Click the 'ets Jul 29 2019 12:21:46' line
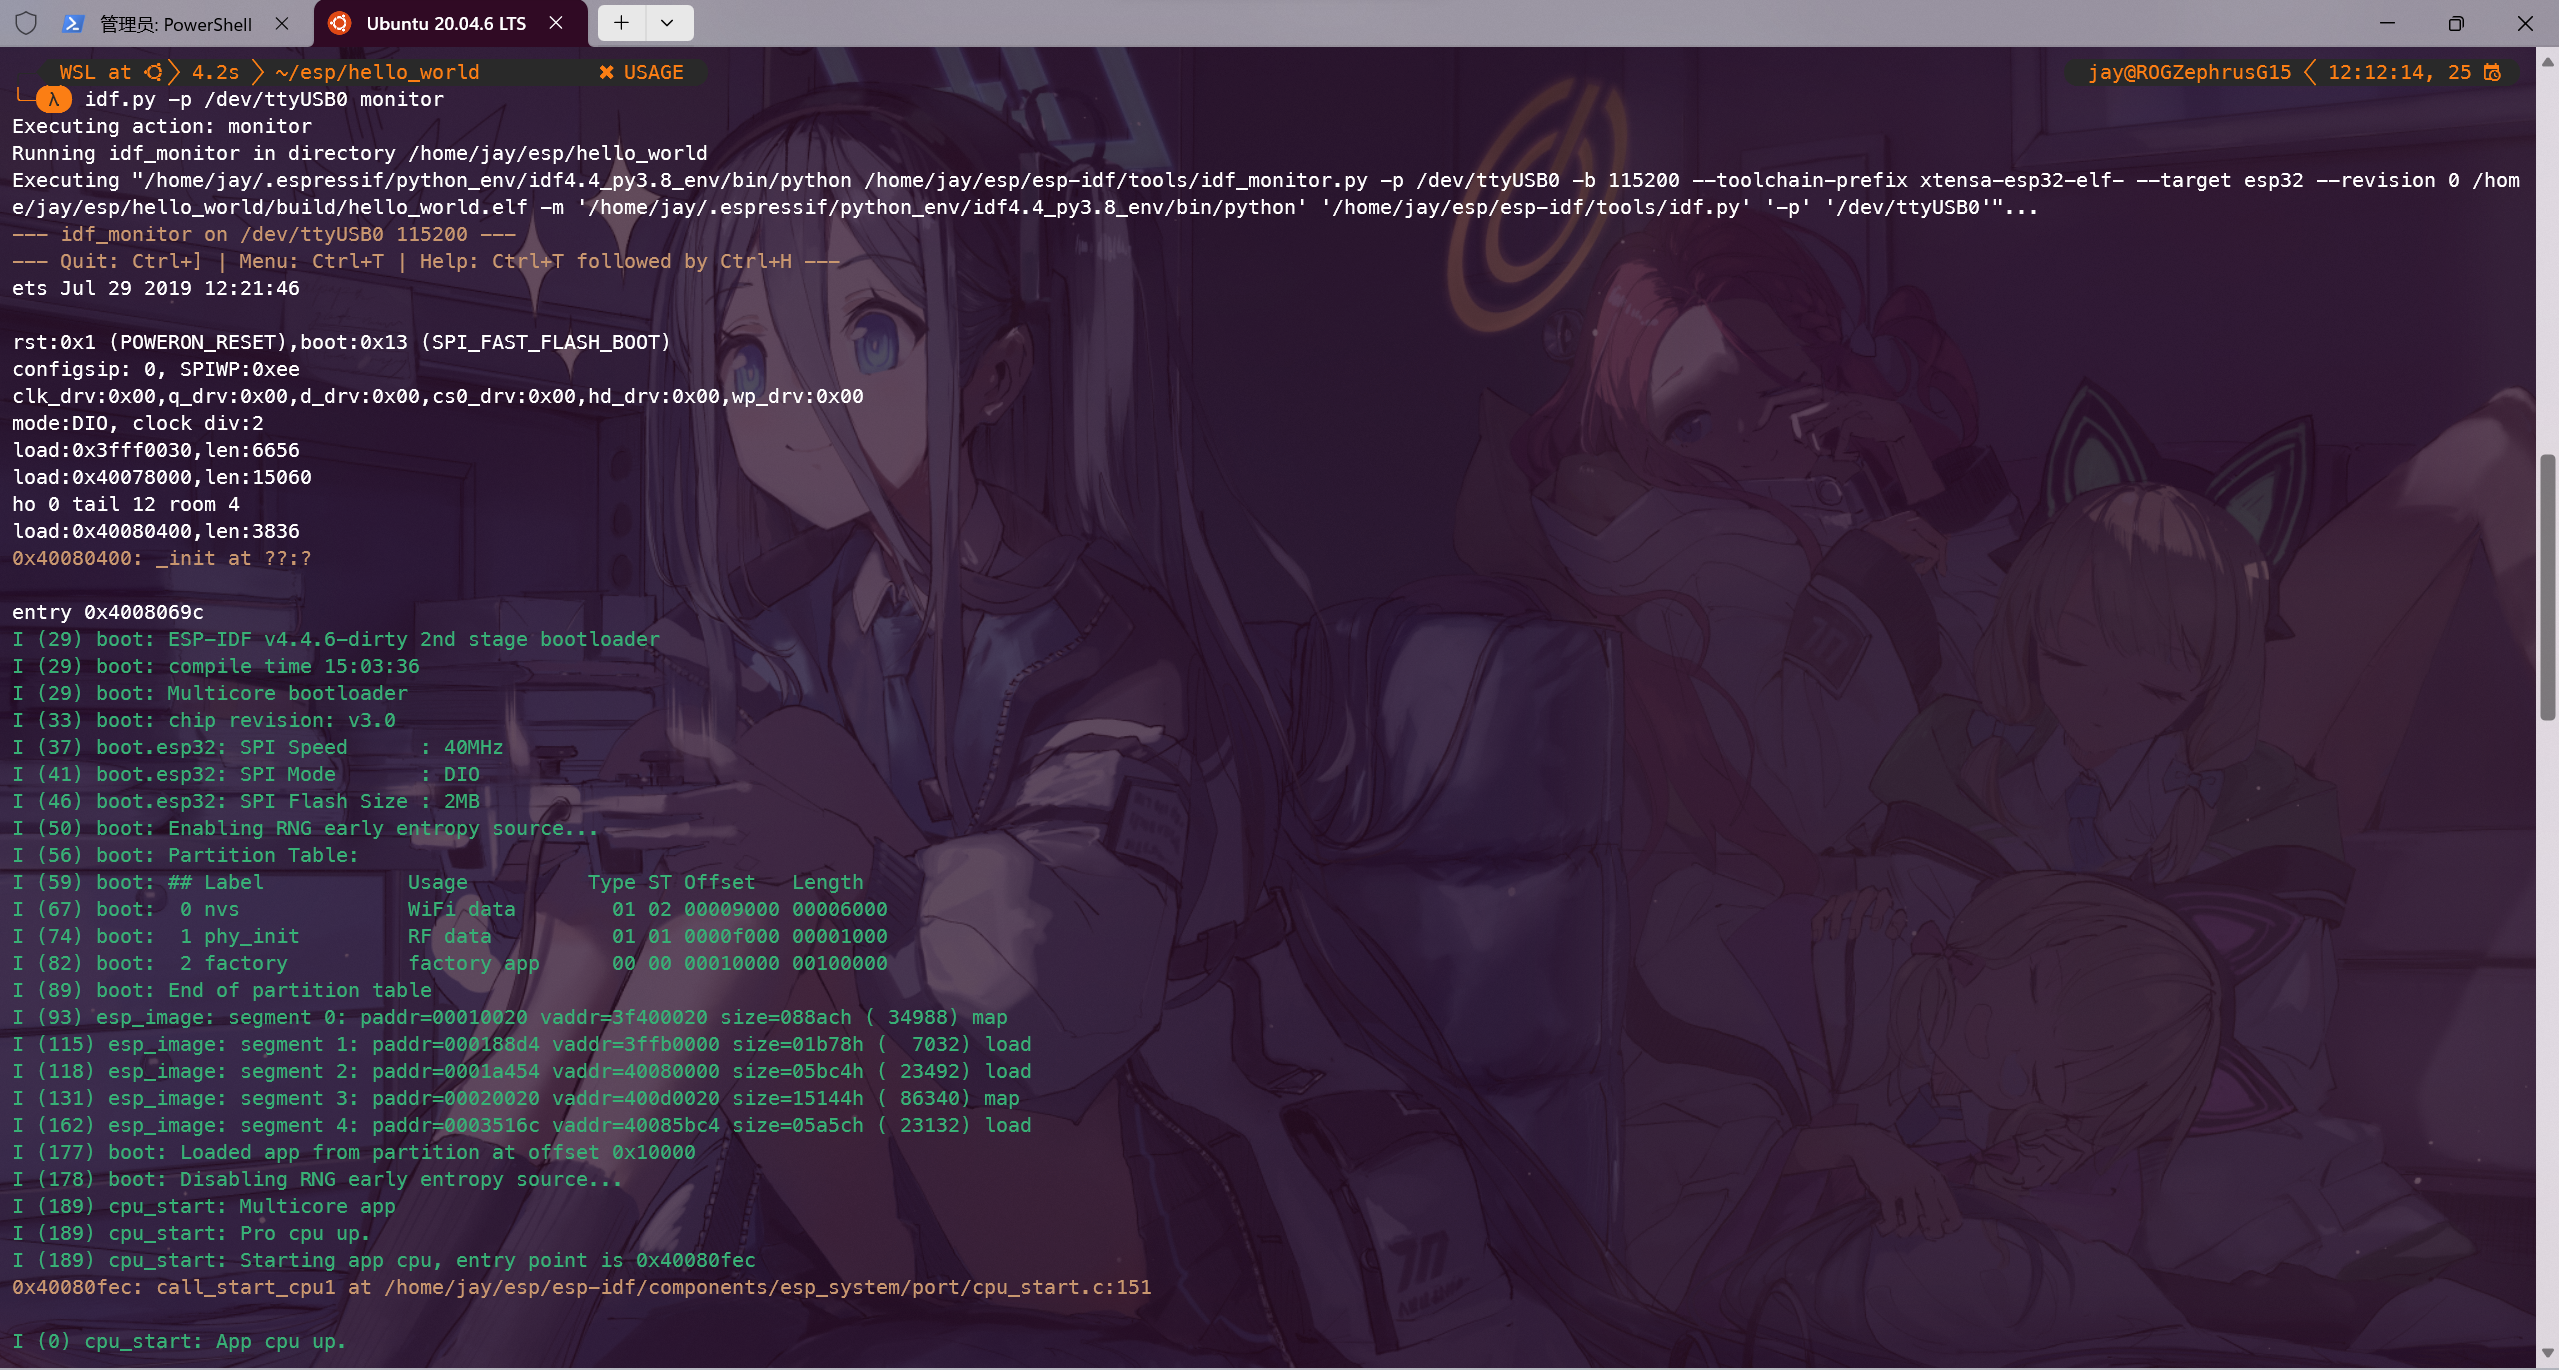The height and width of the screenshot is (1370, 2559). click(156, 288)
